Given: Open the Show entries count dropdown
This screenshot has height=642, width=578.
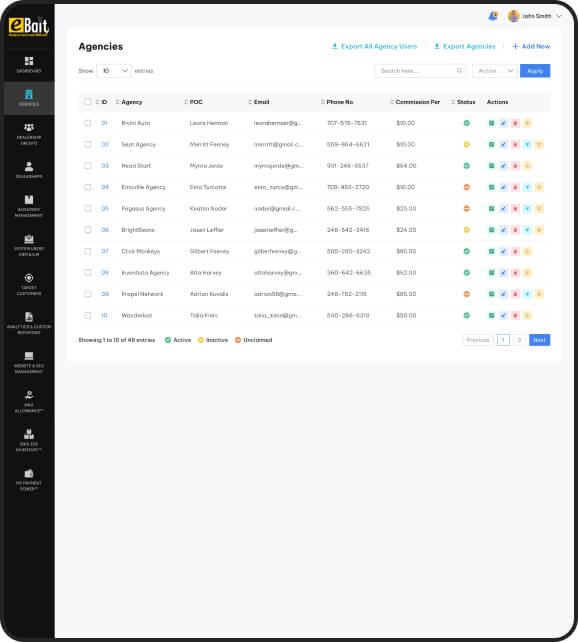Looking at the screenshot, I should 114,71.
